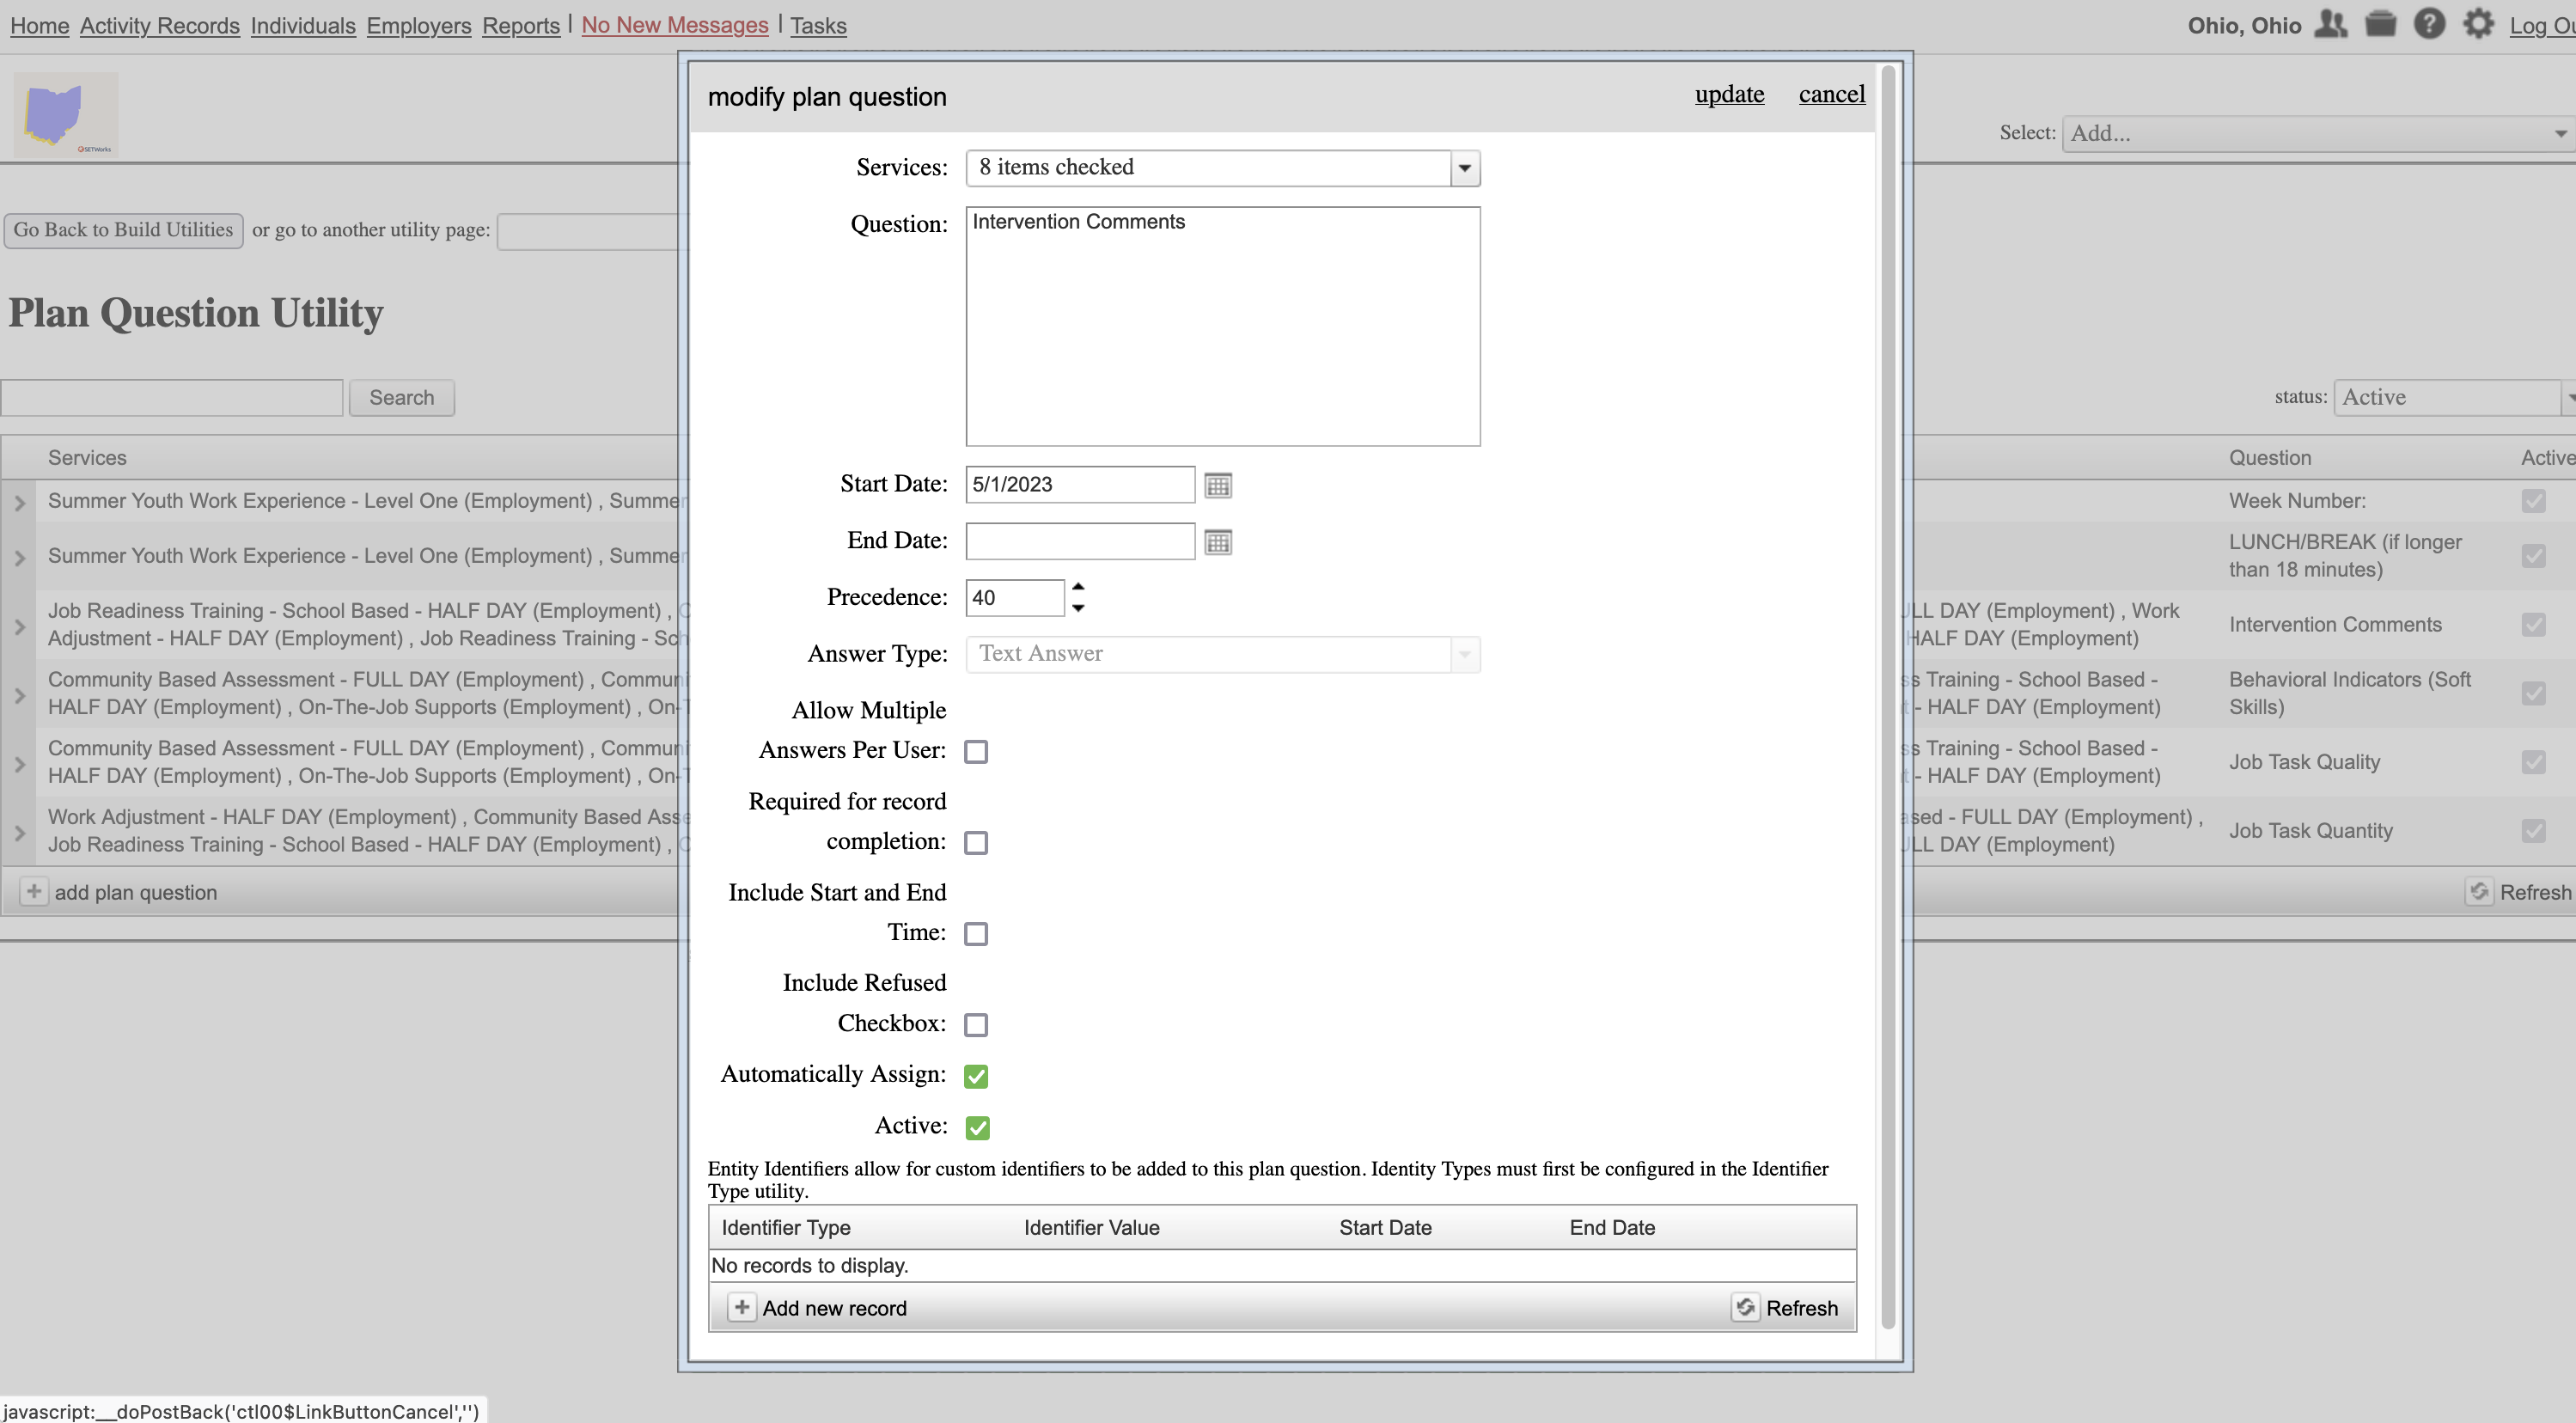The width and height of the screenshot is (2576, 1423).
Task: Enable Required for record completion checkbox
Action: click(976, 843)
